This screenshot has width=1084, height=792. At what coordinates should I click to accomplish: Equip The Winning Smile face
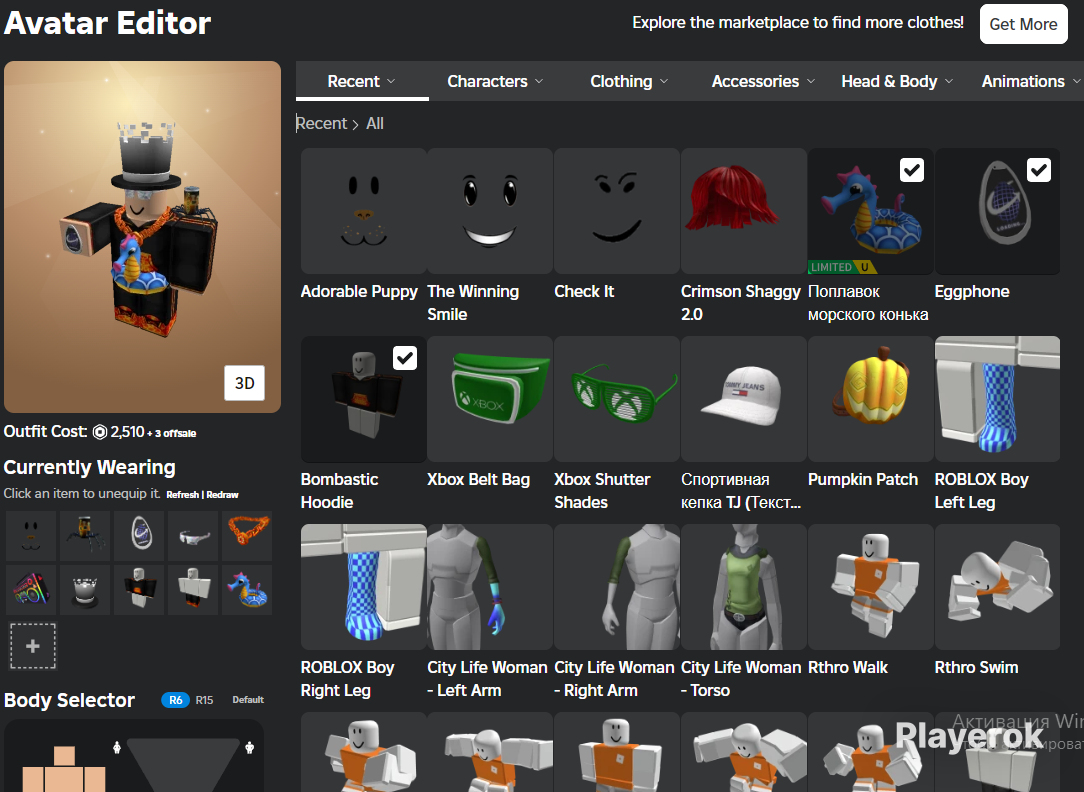coord(490,211)
